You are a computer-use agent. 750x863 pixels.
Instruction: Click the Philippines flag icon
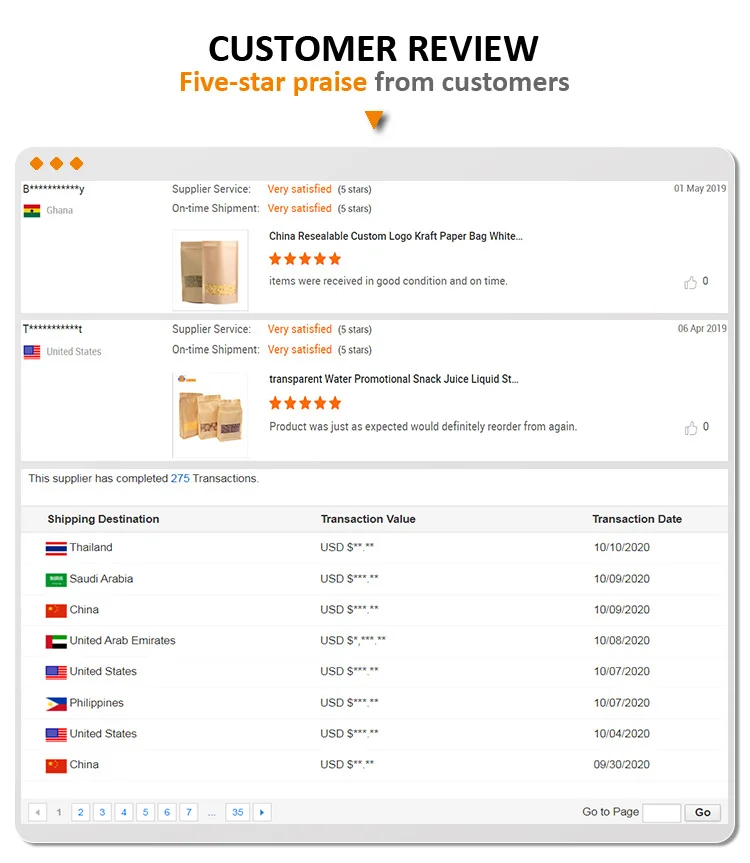click(56, 703)
